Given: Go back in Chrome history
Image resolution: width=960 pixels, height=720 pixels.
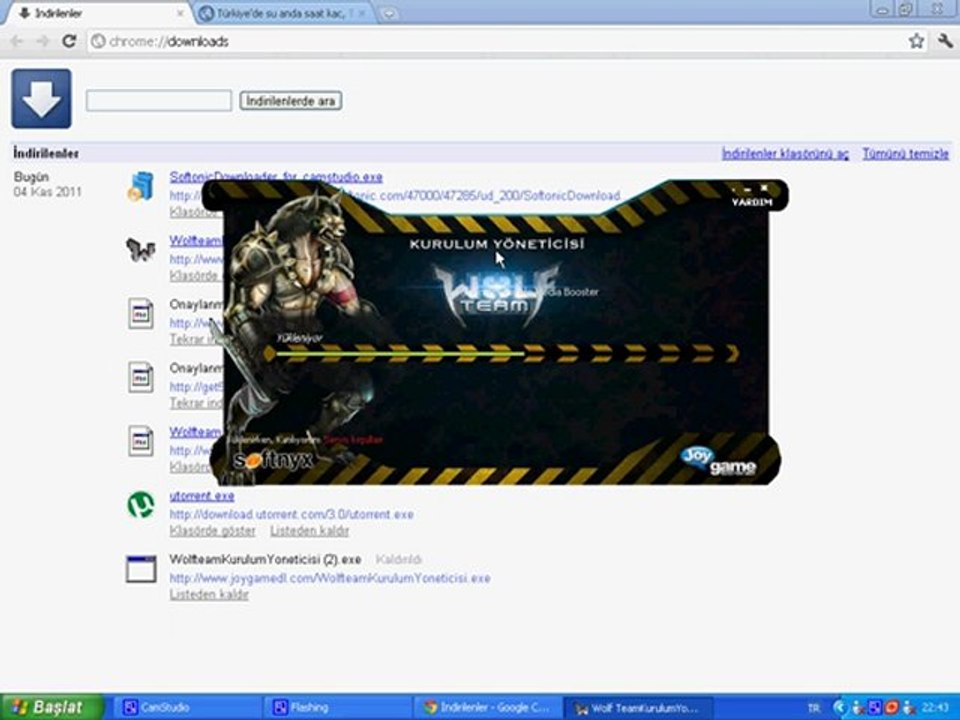Looking at the screenshot, I should [17, 42].
